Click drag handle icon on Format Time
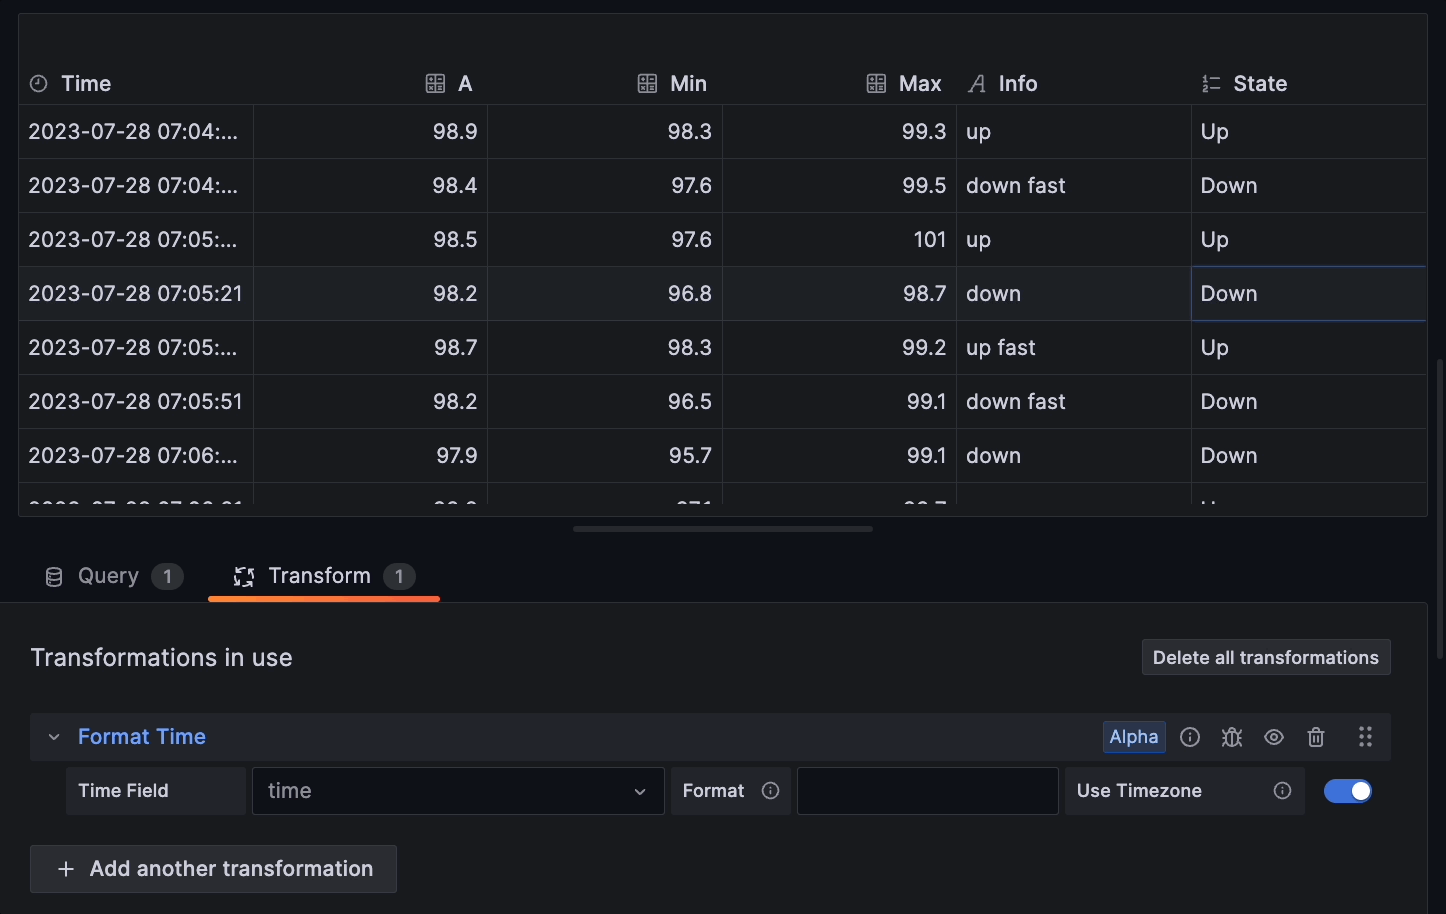The height and width of the screenshot is (914, 1446). [x=1365, y=737]
